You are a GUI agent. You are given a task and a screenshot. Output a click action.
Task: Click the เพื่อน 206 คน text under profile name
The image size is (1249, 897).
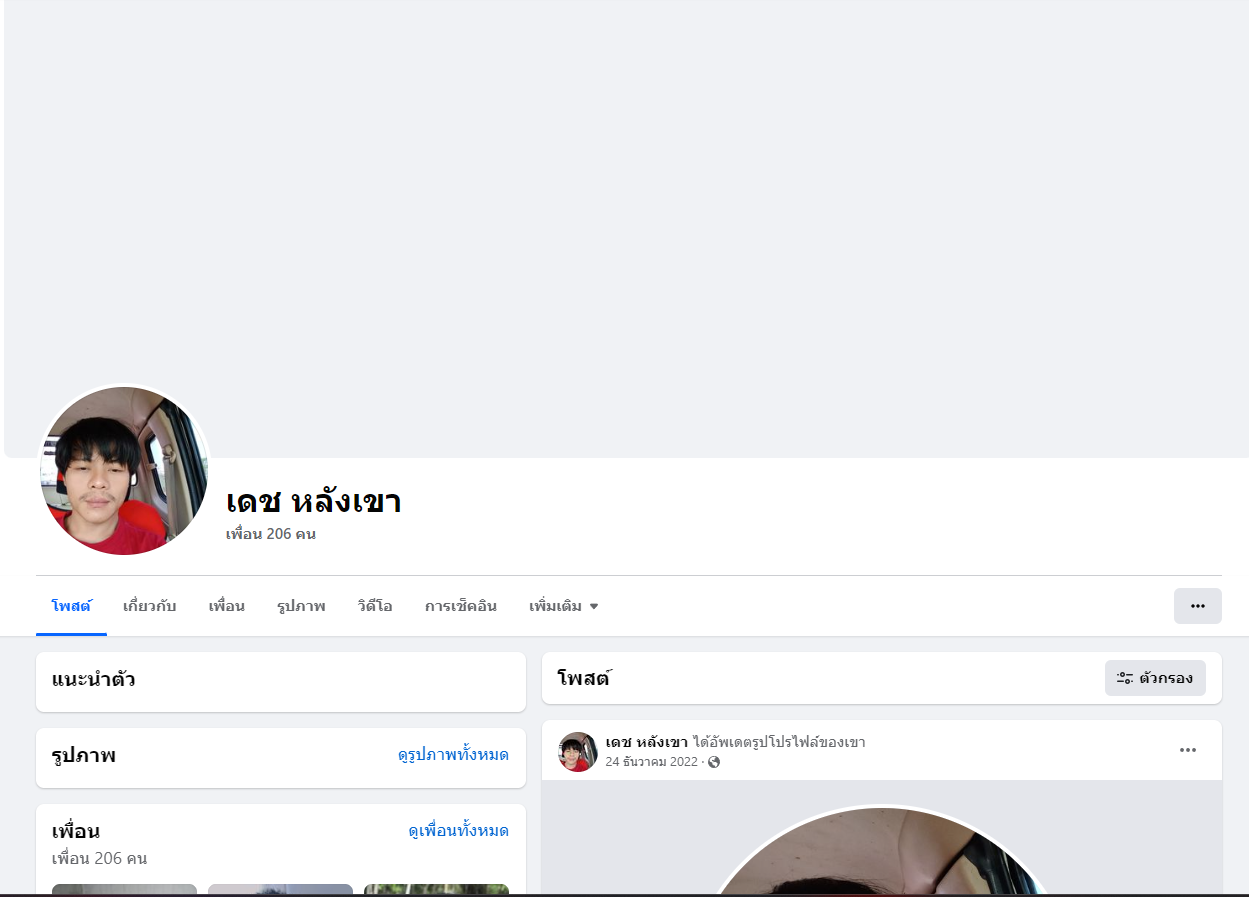coord(271,534)
